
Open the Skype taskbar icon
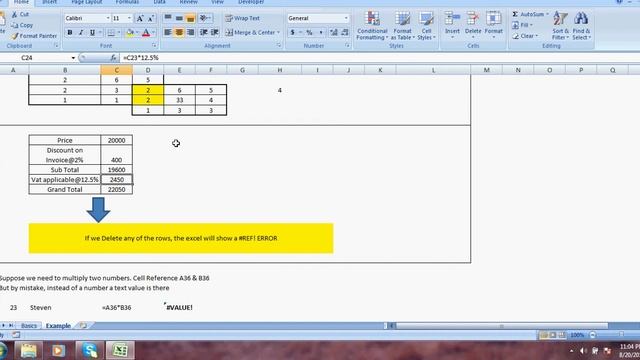click(89, 351)
